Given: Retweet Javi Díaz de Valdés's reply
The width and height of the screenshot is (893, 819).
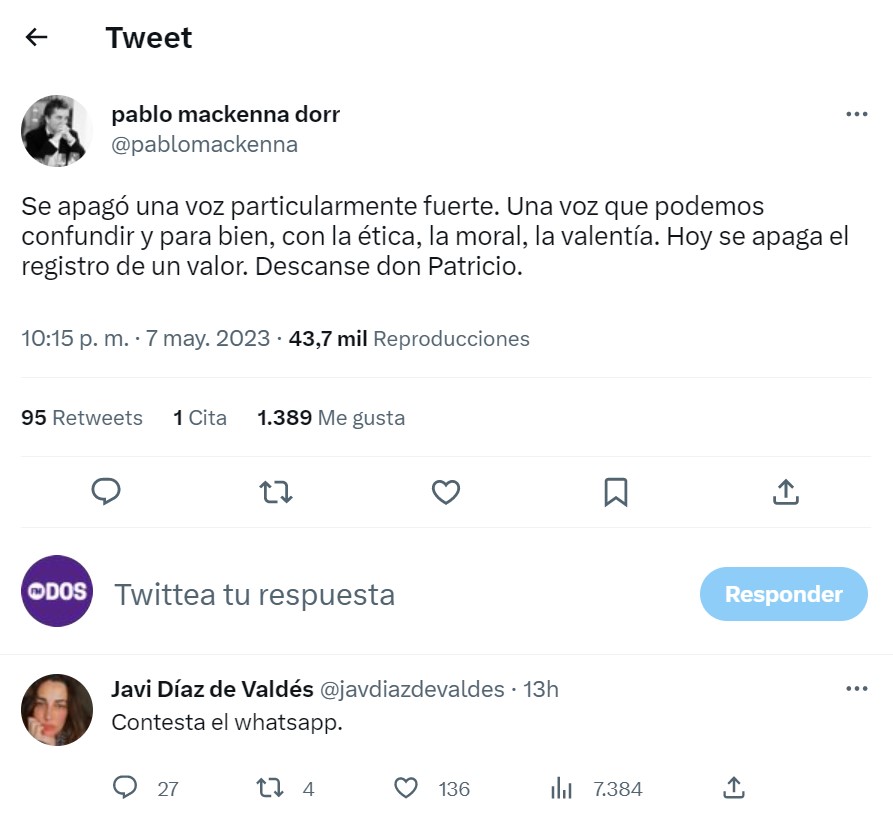Looking at the screenshot, I should point(271,788).
